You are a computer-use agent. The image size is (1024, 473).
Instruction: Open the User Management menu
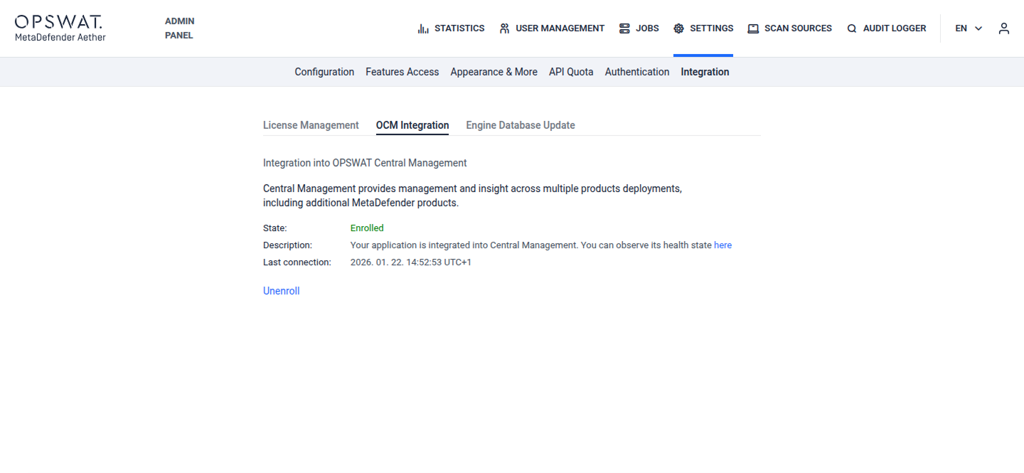click(552, 29)
